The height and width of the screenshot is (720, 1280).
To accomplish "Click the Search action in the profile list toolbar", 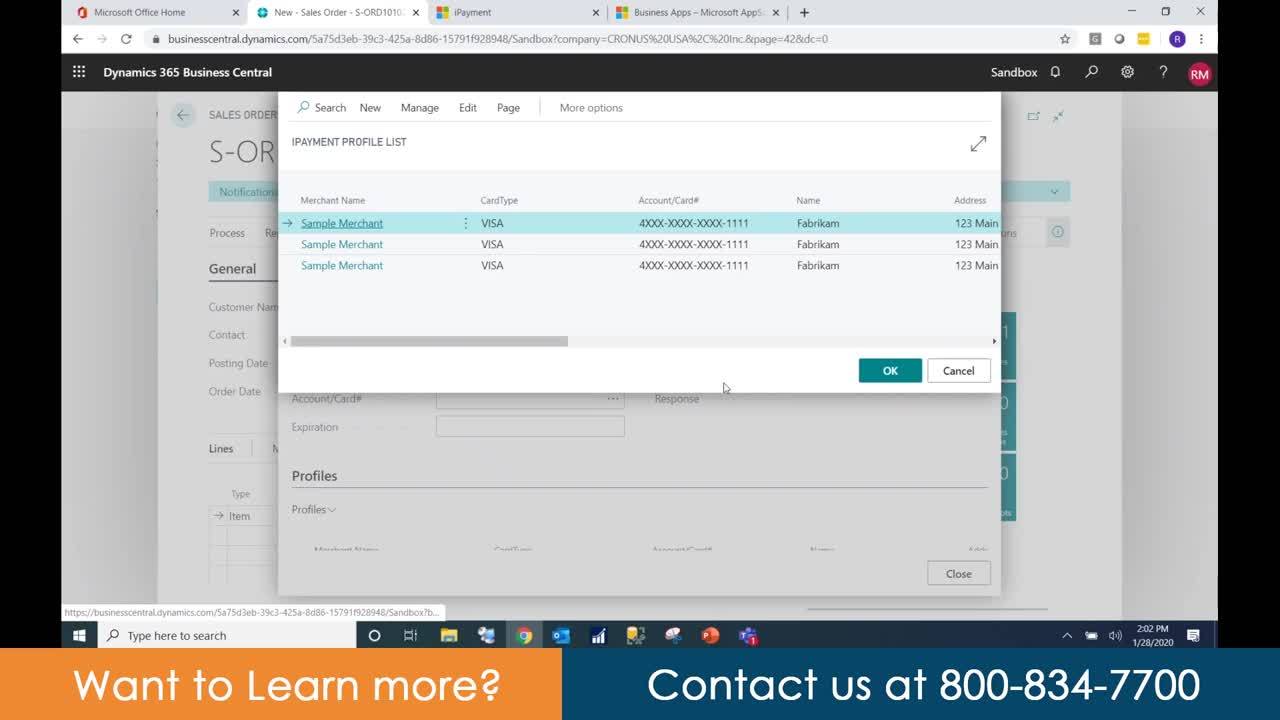I will tap(321, 108).
